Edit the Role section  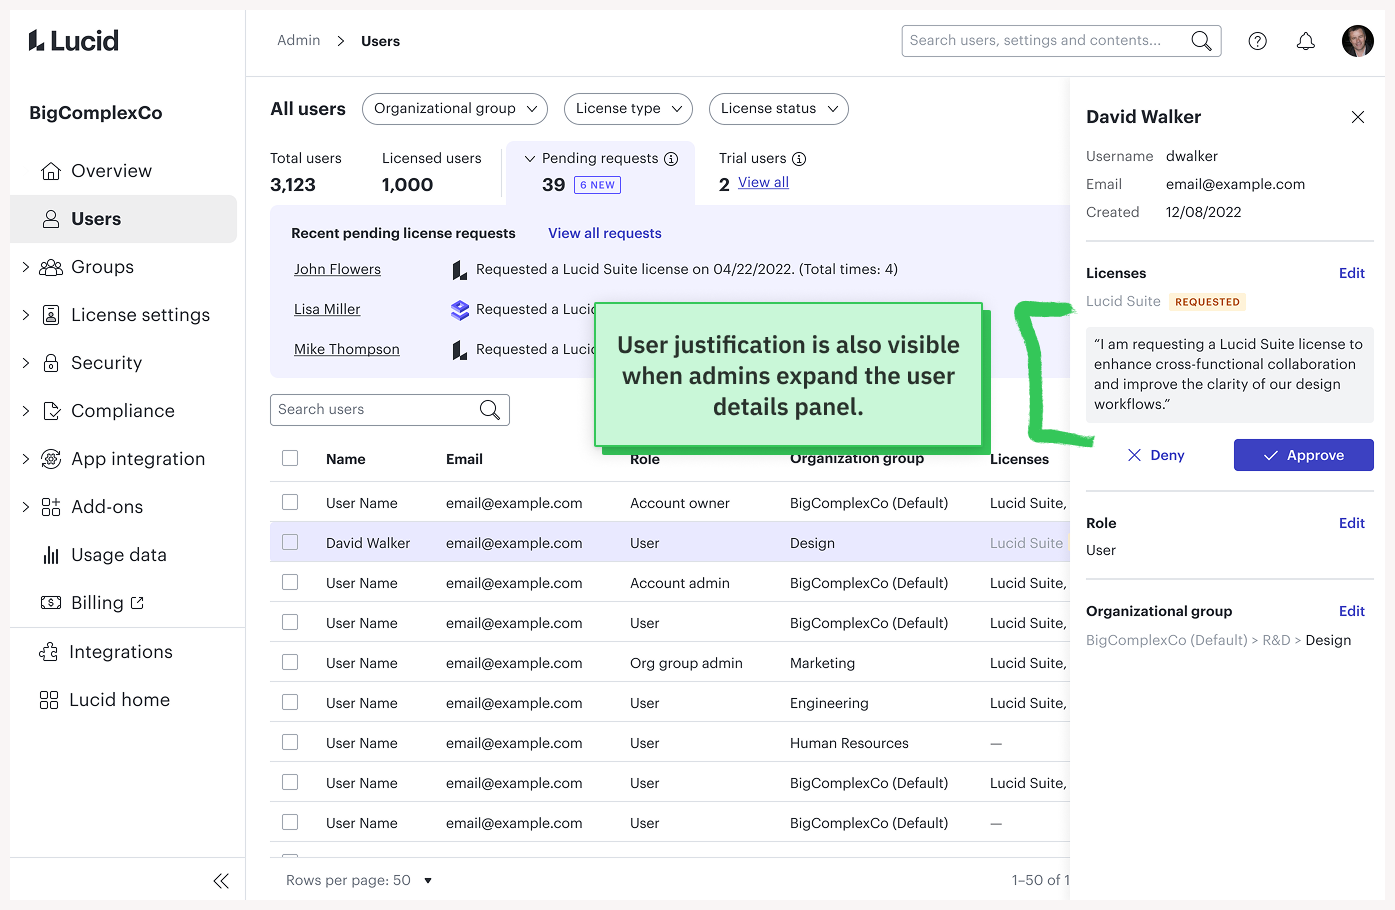[1352, 523]
